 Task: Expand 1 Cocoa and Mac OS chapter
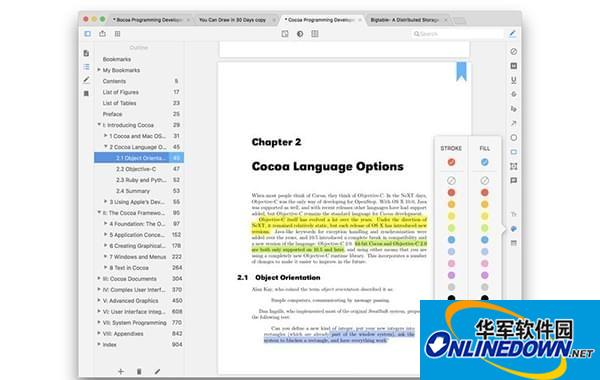(106, 135)
